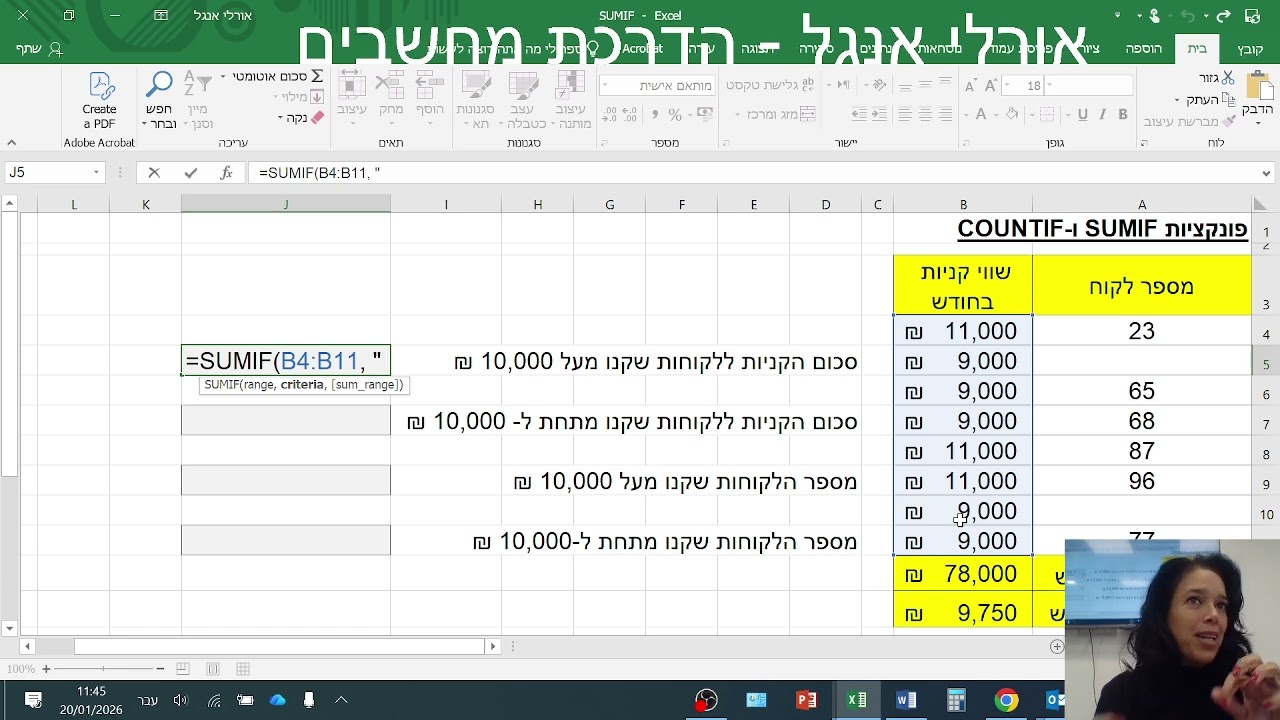
Task: Click the Percent Style icon
Action: pos(675,115)
